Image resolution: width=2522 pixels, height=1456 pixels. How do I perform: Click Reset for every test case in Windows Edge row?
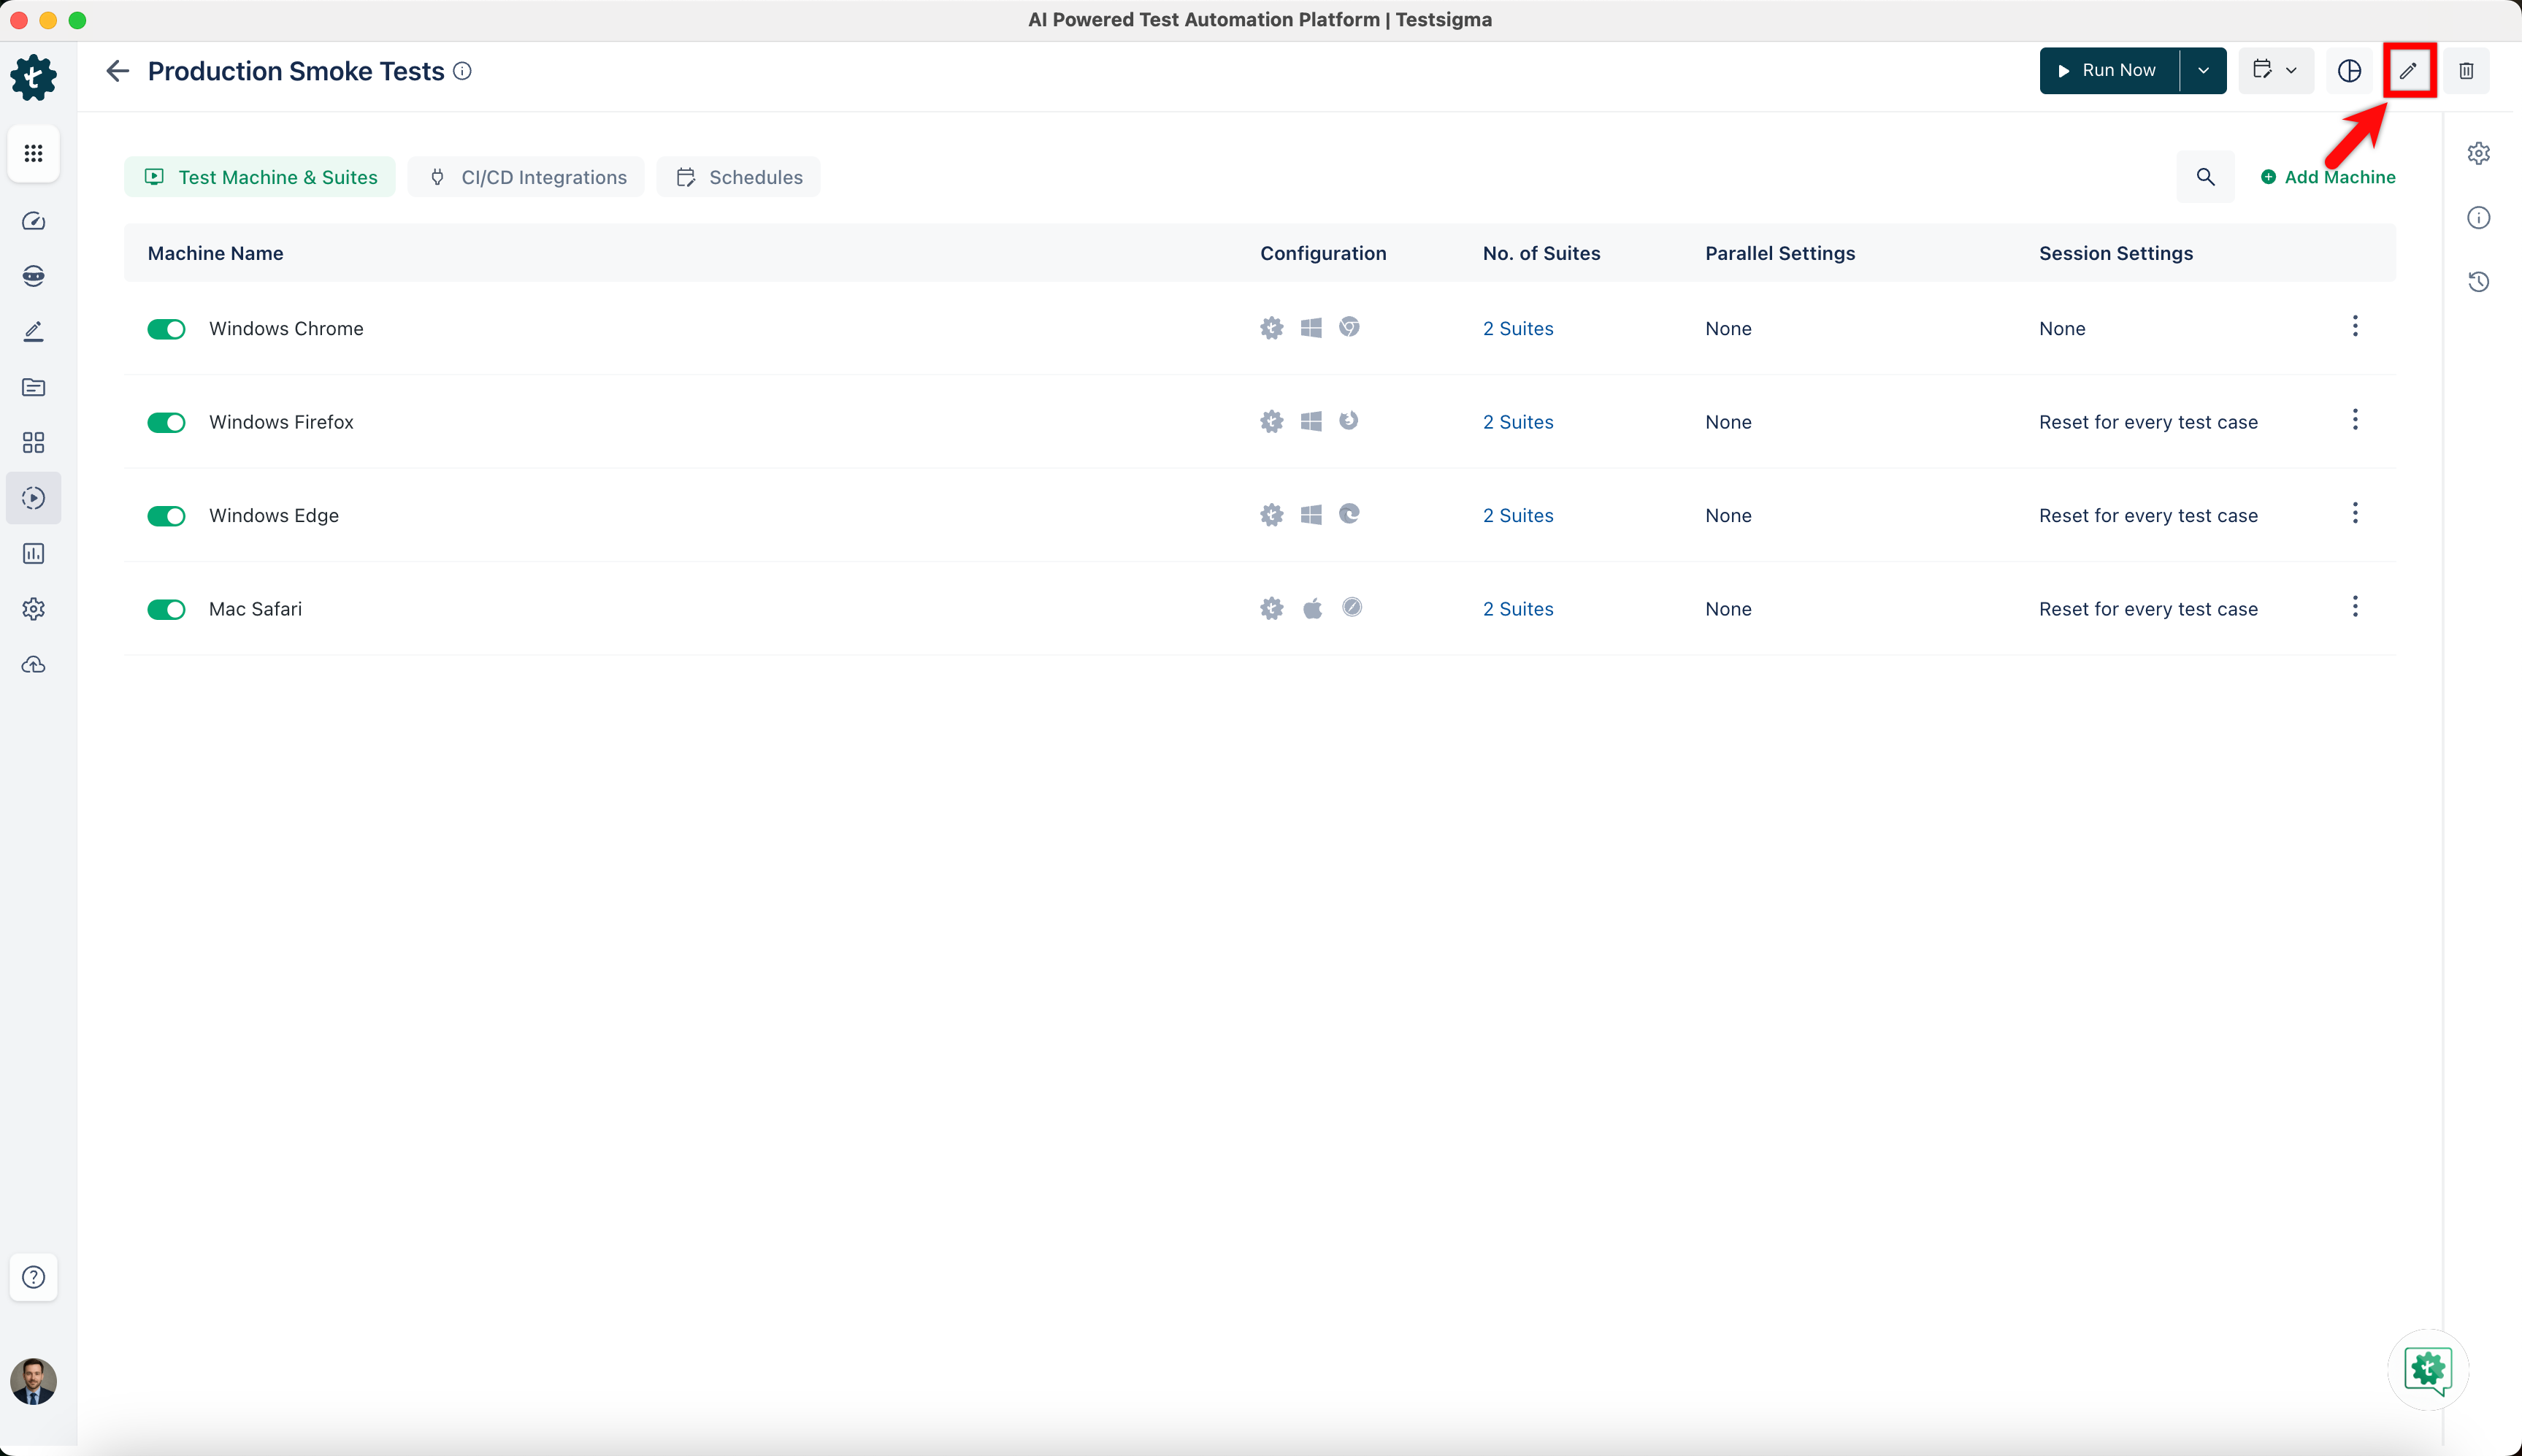[2148, 516]
